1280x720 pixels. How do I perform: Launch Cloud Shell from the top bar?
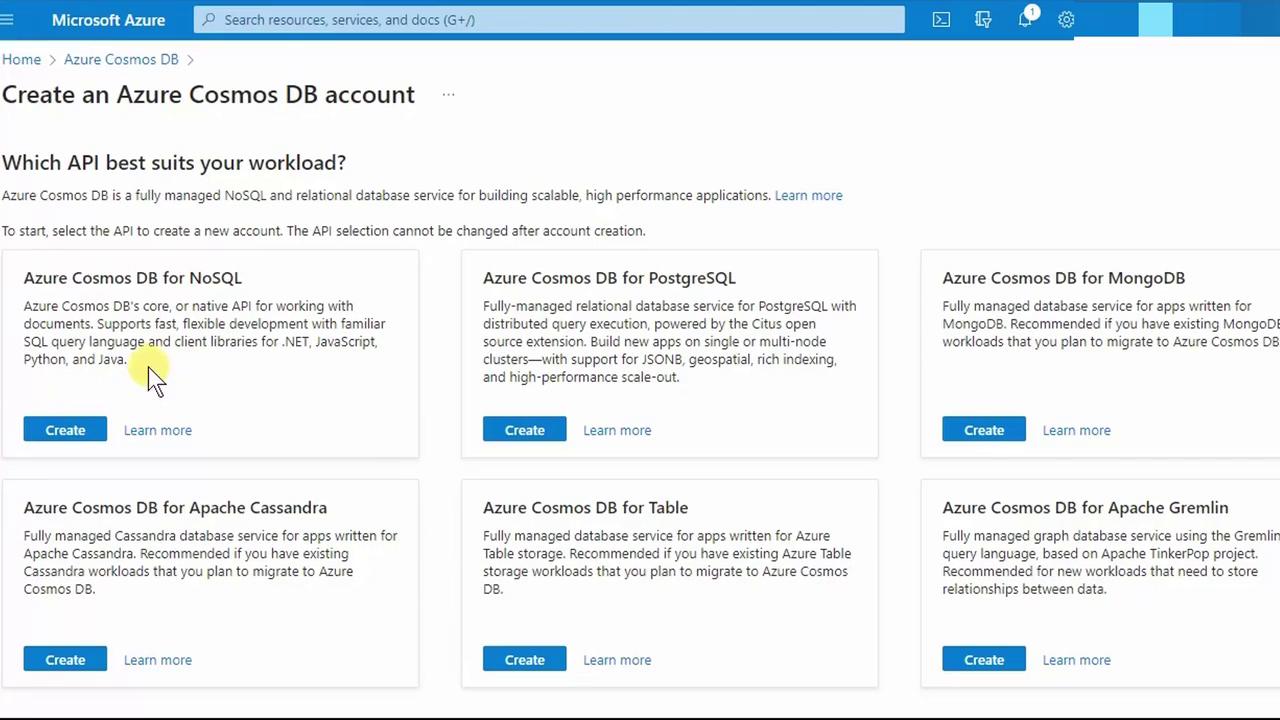coord(941,19)
